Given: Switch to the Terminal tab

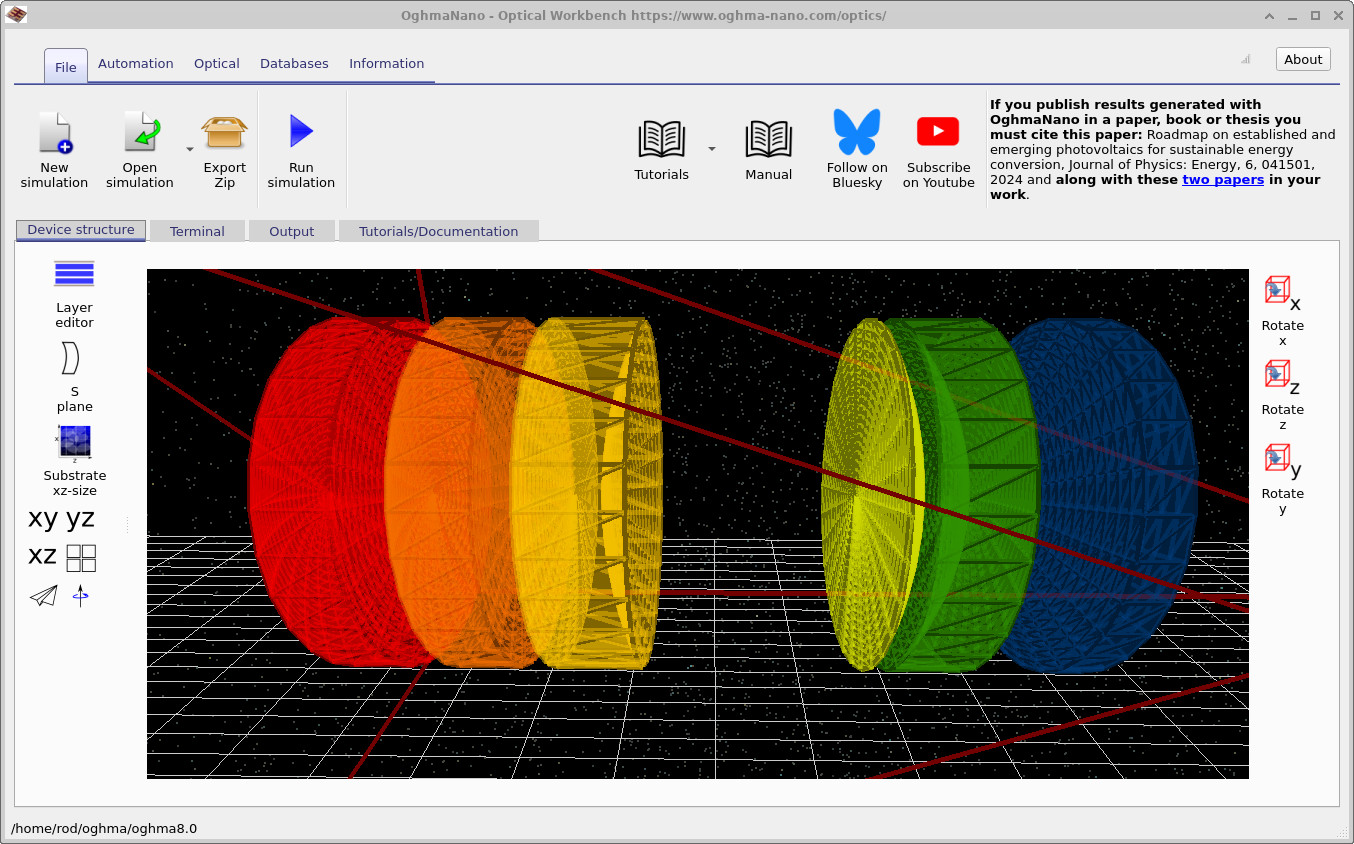Looking at the screenshot, I should (197, 230).
